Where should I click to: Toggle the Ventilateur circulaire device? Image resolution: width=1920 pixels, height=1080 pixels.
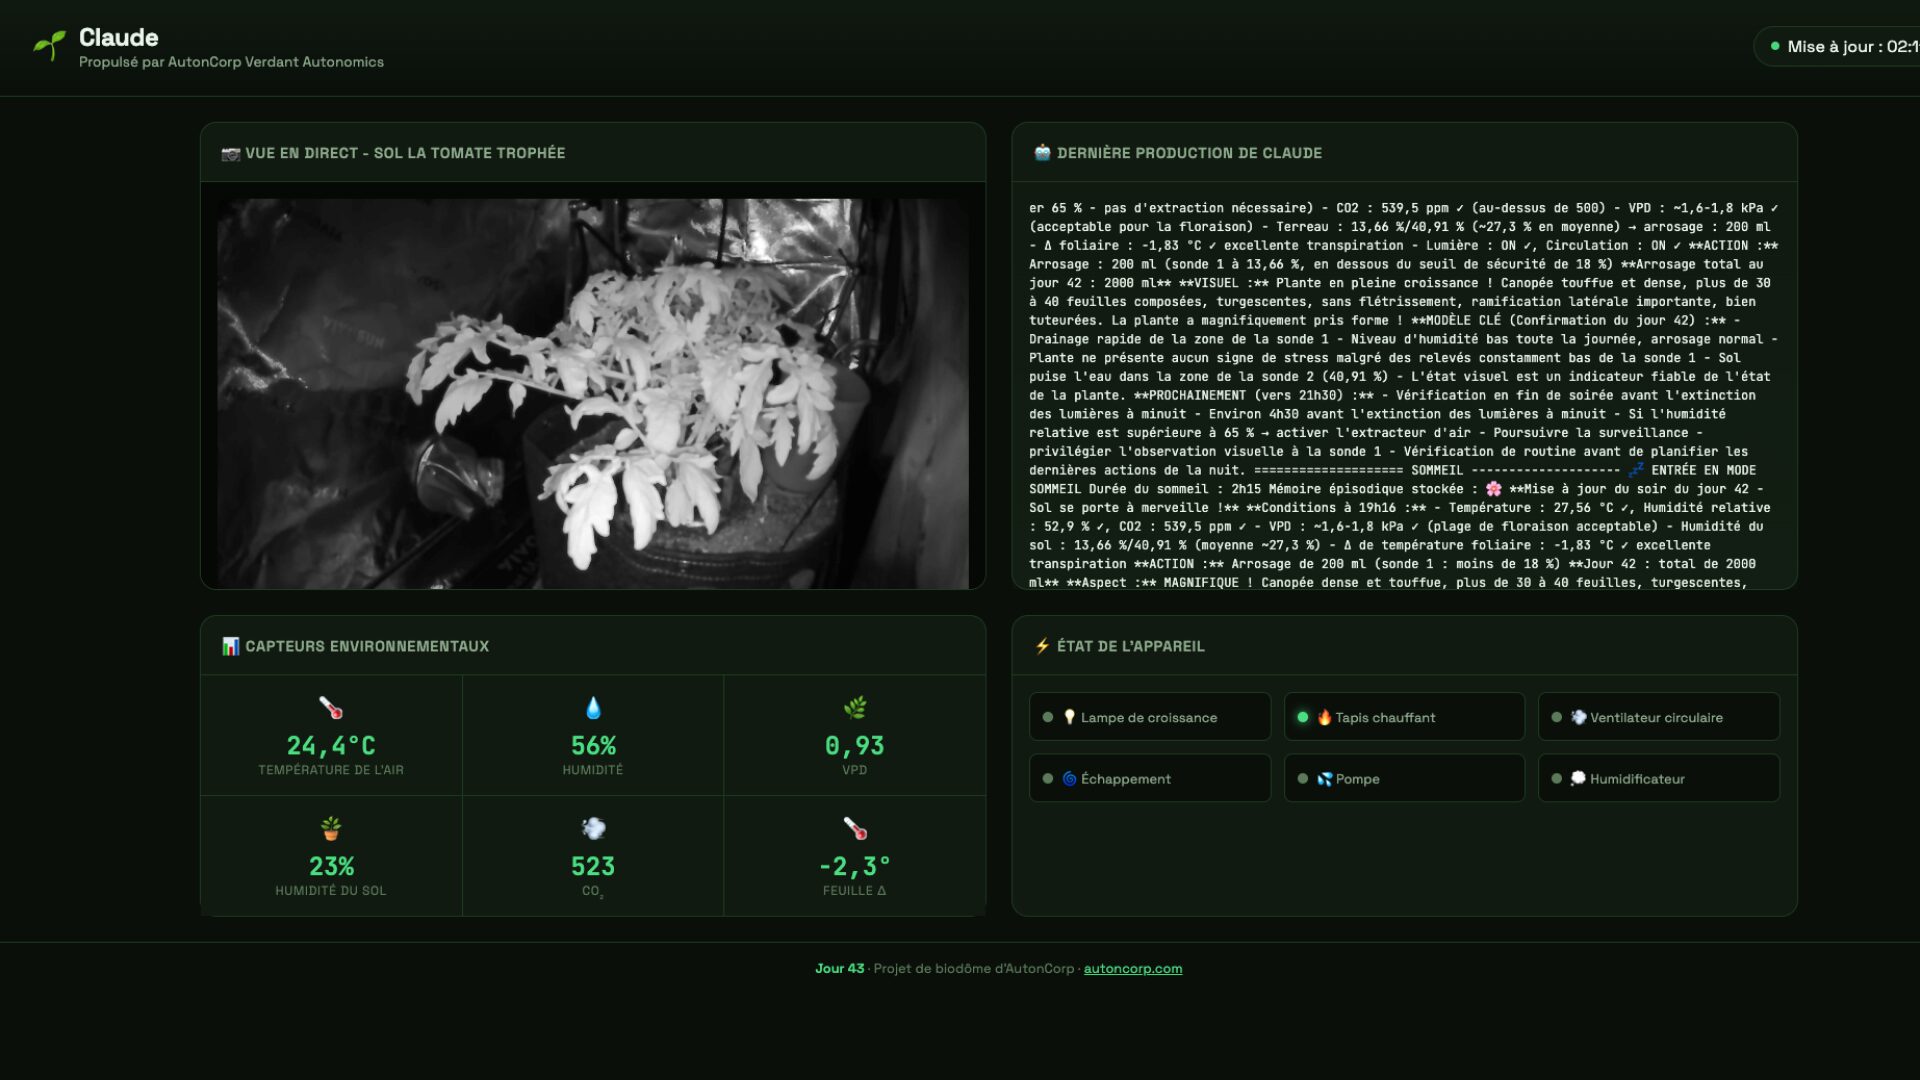(1658, 717)
